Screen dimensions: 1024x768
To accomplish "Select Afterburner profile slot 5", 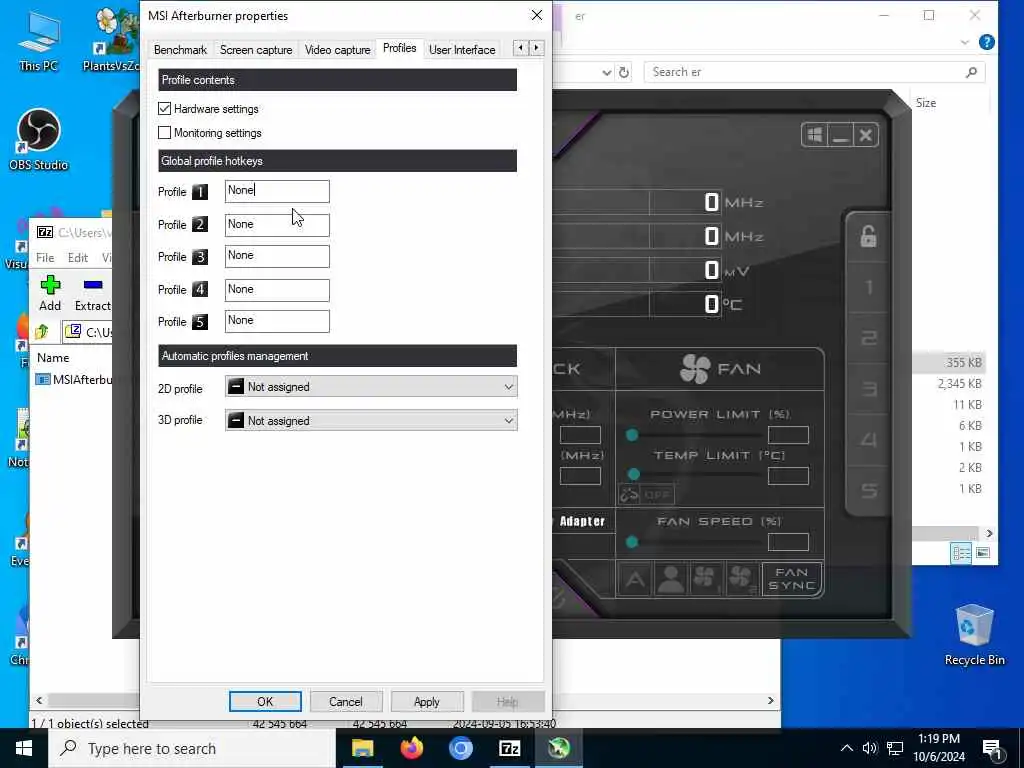I will [x=869, y=490].
